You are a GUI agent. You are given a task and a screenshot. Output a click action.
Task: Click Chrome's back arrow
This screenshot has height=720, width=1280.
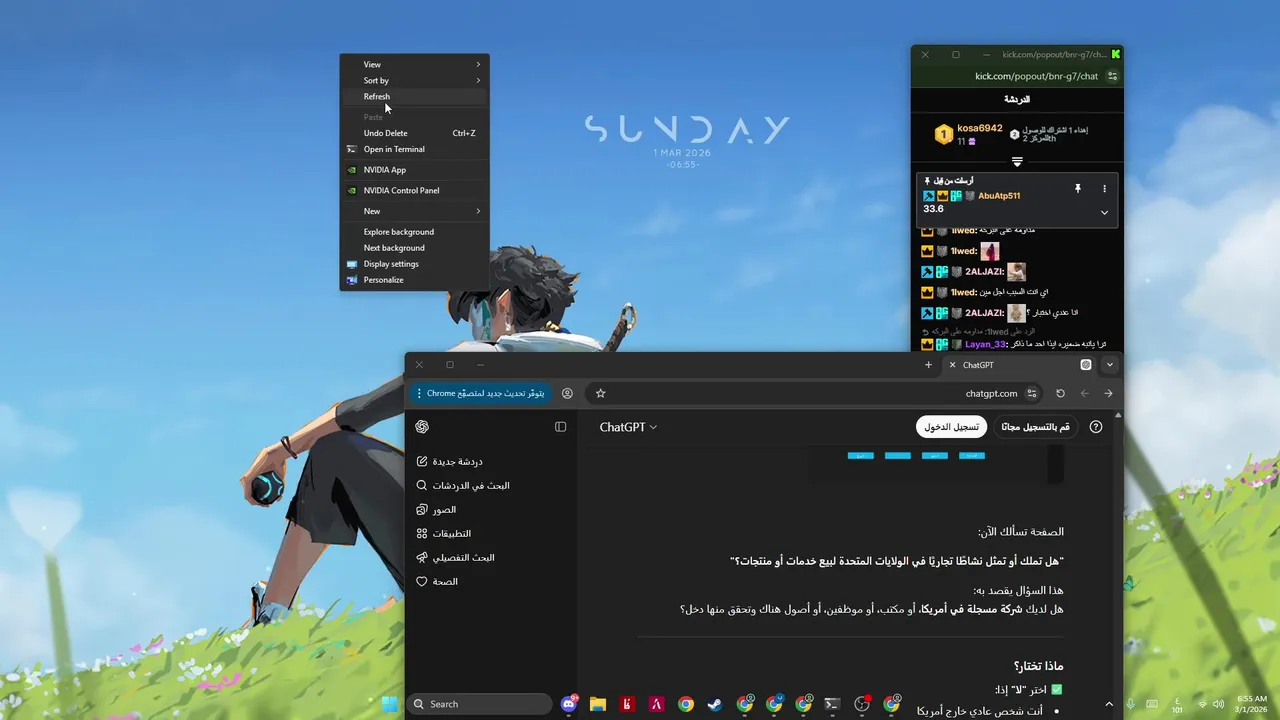1108,393
